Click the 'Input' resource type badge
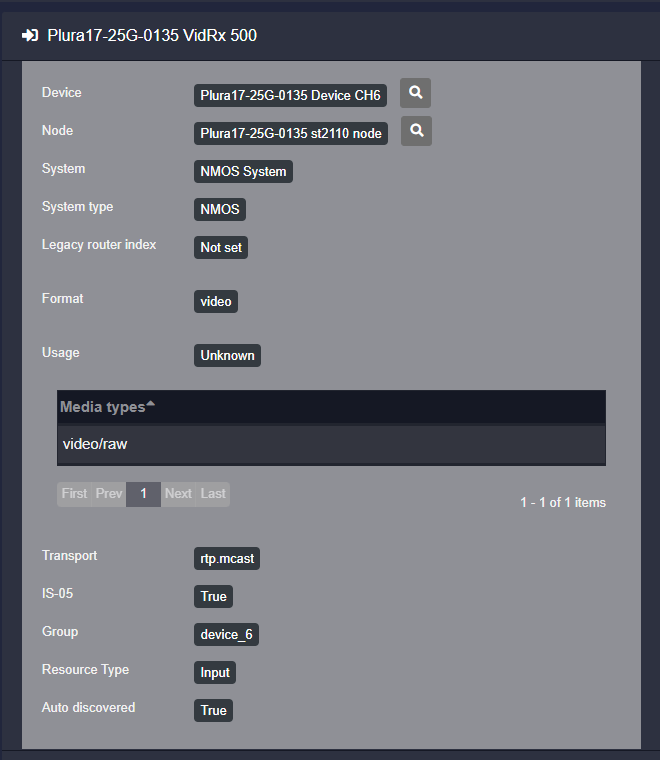 click(215, 673)
